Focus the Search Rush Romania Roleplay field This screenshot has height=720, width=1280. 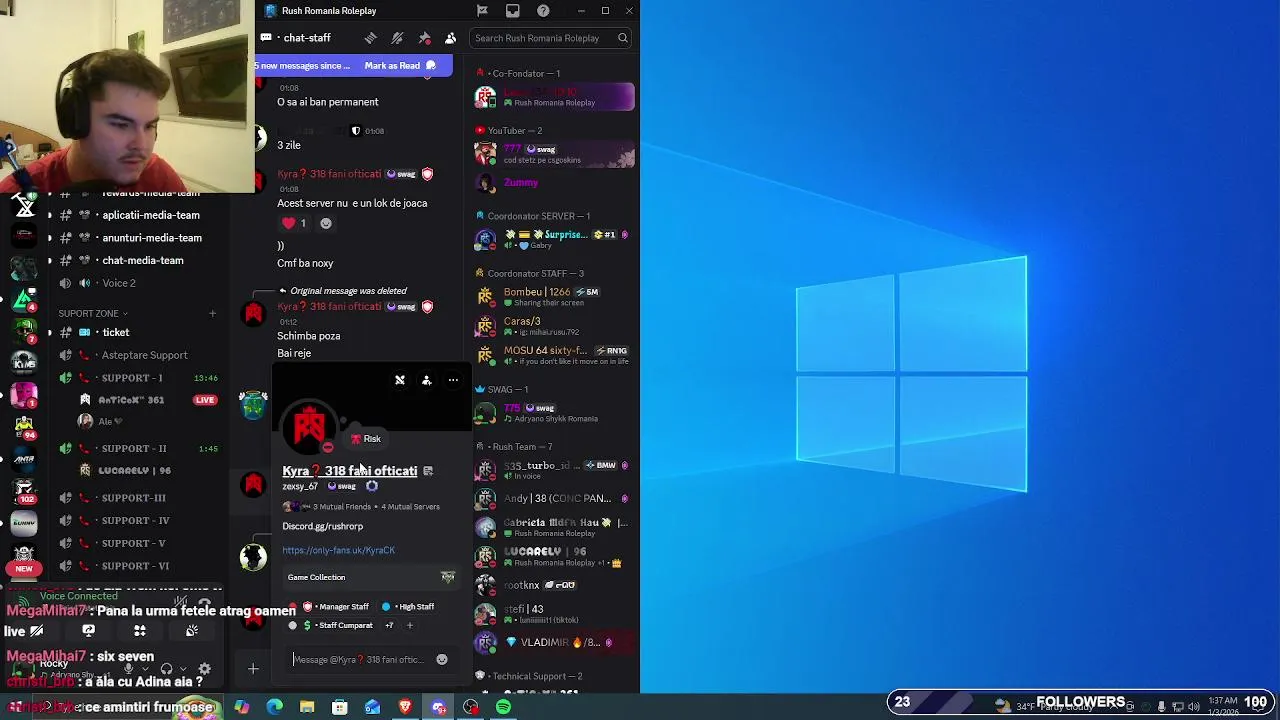550,38
